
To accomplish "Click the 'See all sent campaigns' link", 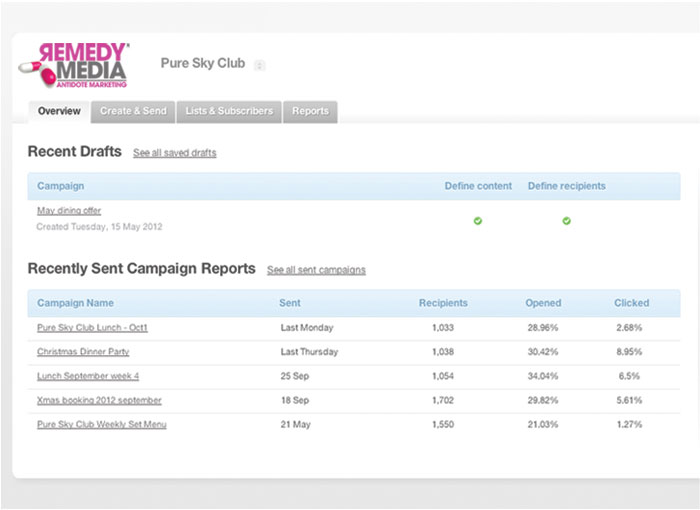I will 316,270.
